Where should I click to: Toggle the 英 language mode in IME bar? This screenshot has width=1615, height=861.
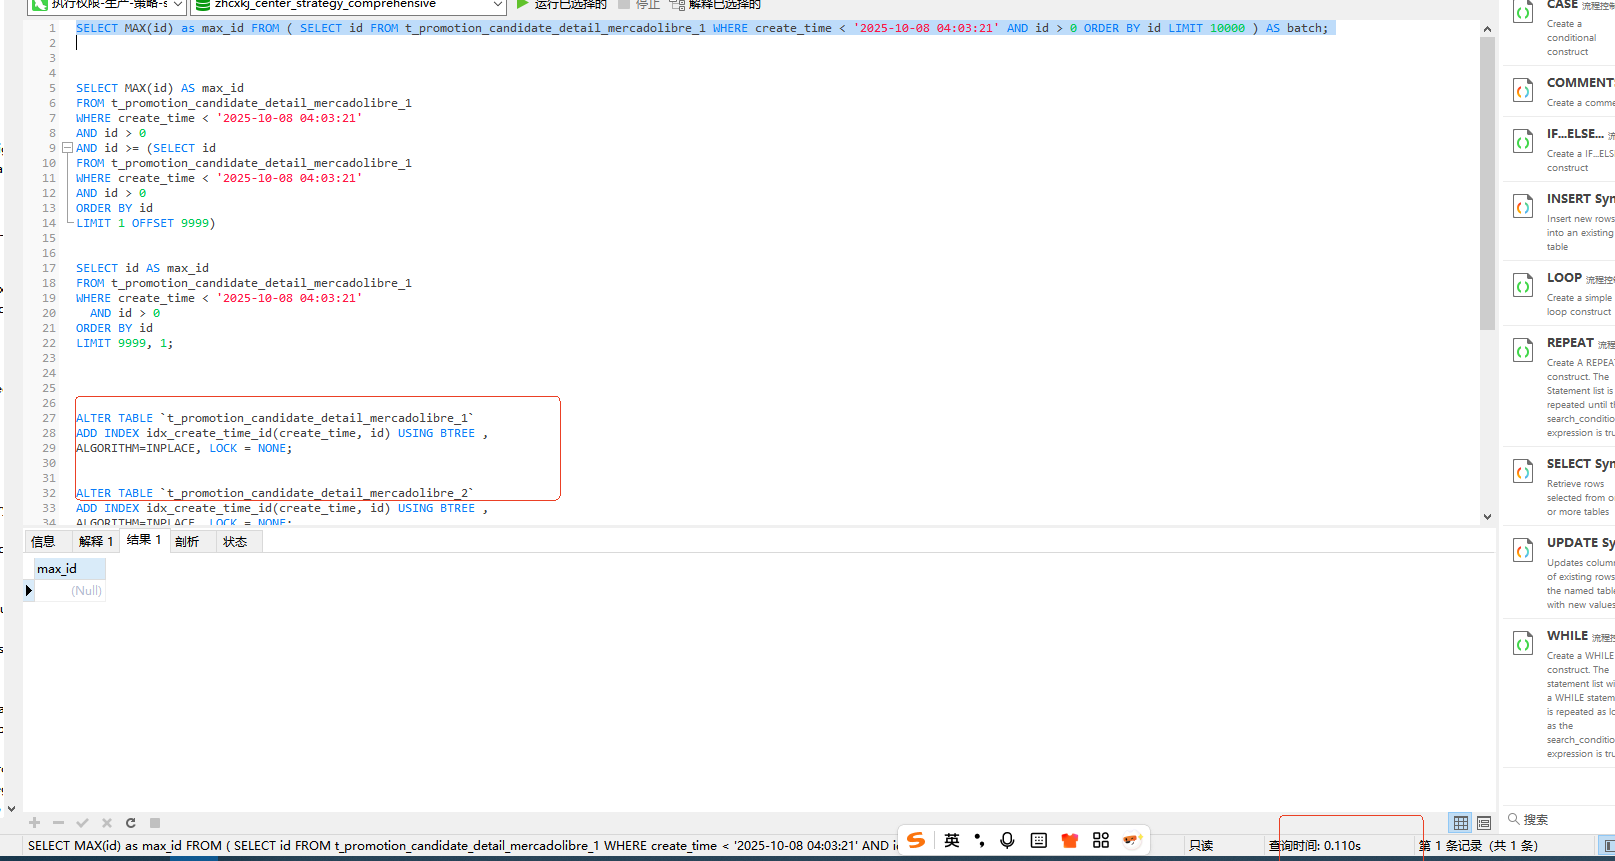coord(952,840)
